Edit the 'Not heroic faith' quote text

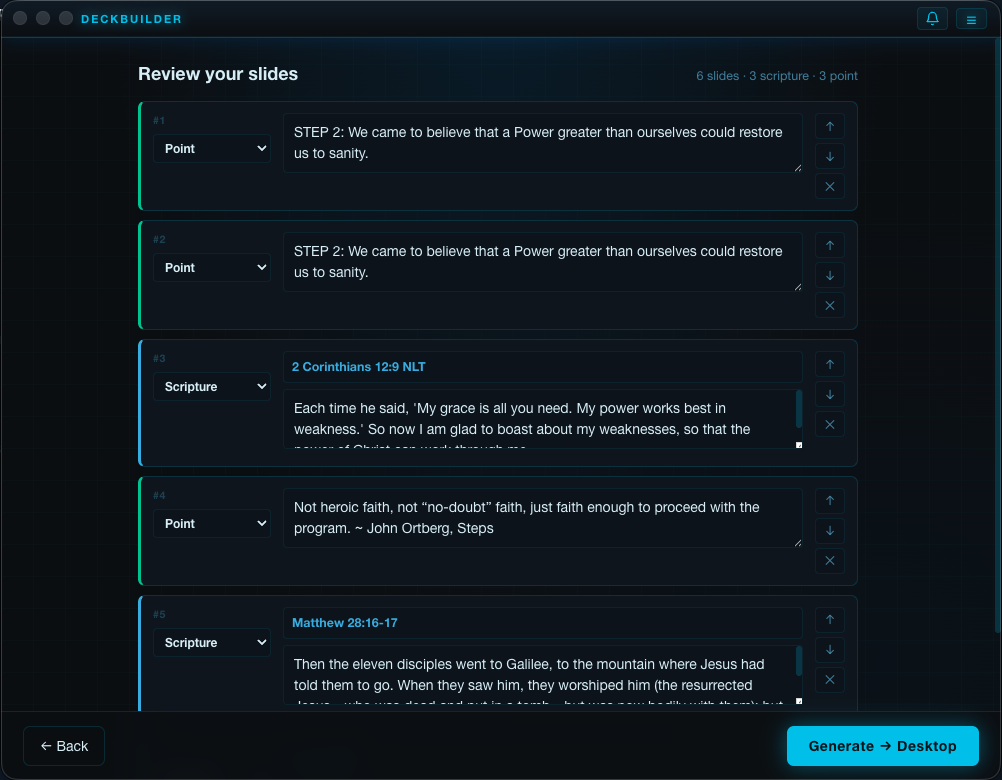tap(543, 518)
